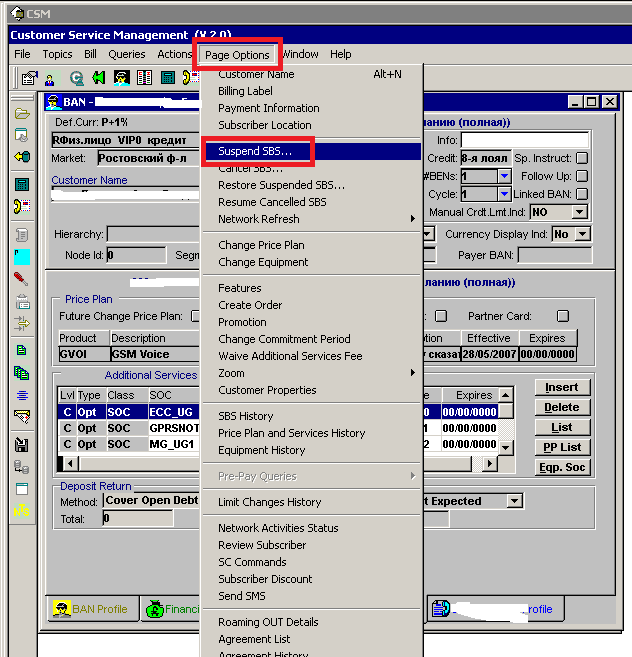Choose Send SMS from the menu
The width and height of the screenshot is (632, 657).
311,596
